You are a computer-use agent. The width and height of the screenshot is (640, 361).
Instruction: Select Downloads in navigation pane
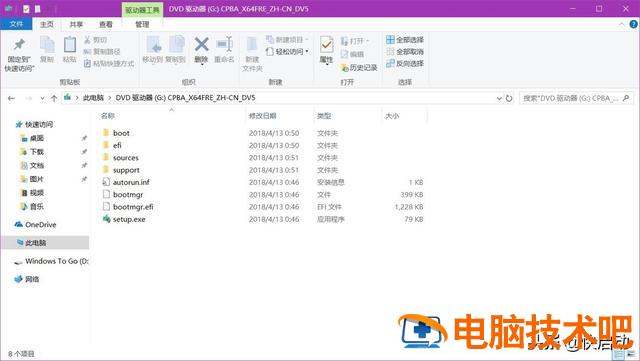pos(37,152)
